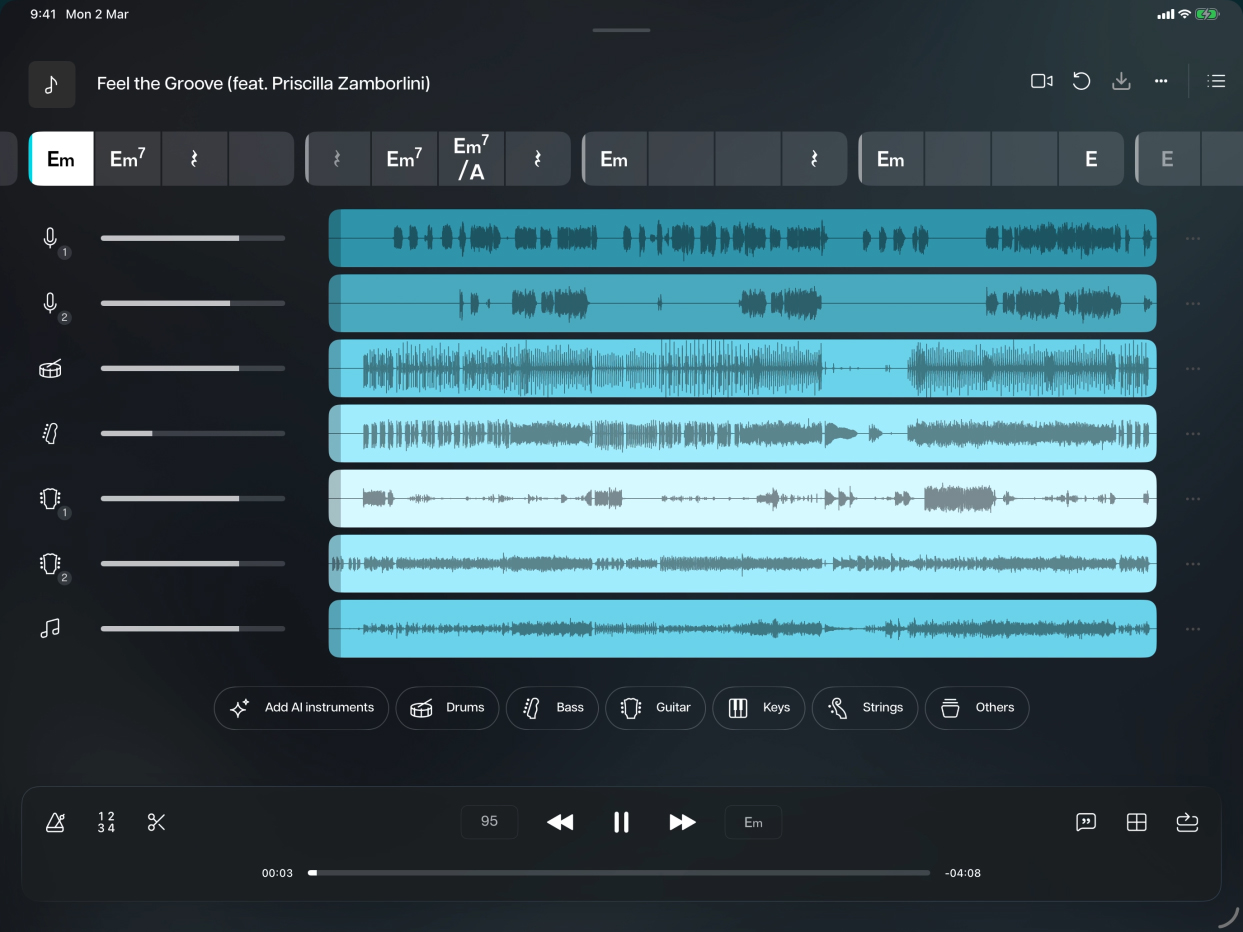The image size is (1243, 932).
Task: Open the lyrics panel icon
Action: [1086, 822]
